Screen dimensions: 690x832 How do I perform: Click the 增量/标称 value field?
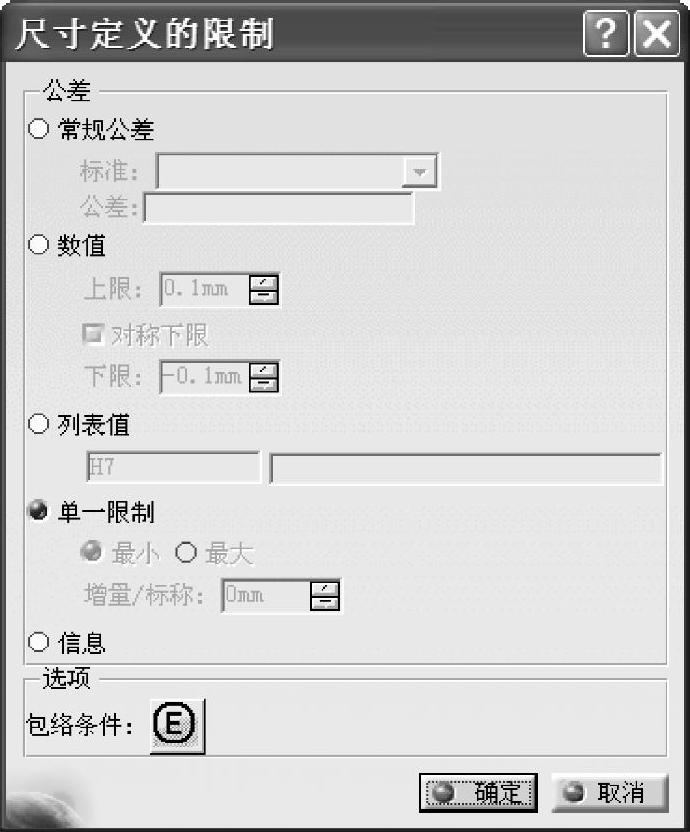tap(265, 596)
